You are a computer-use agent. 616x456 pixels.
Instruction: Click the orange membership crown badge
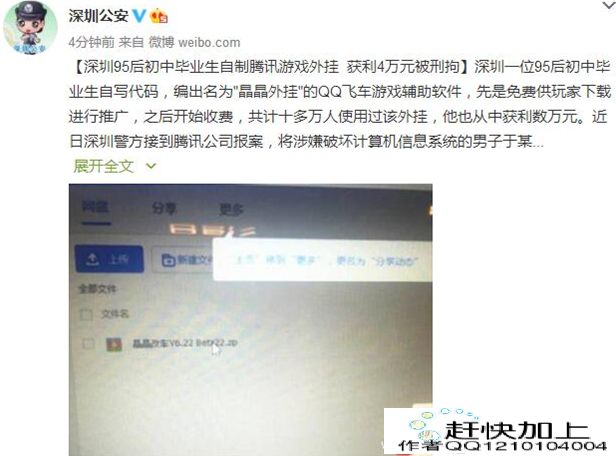[x=159, y=16]
